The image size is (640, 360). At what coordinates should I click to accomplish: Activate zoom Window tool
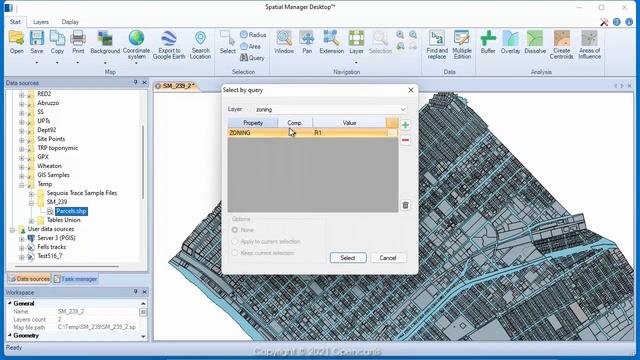(284, 42)
